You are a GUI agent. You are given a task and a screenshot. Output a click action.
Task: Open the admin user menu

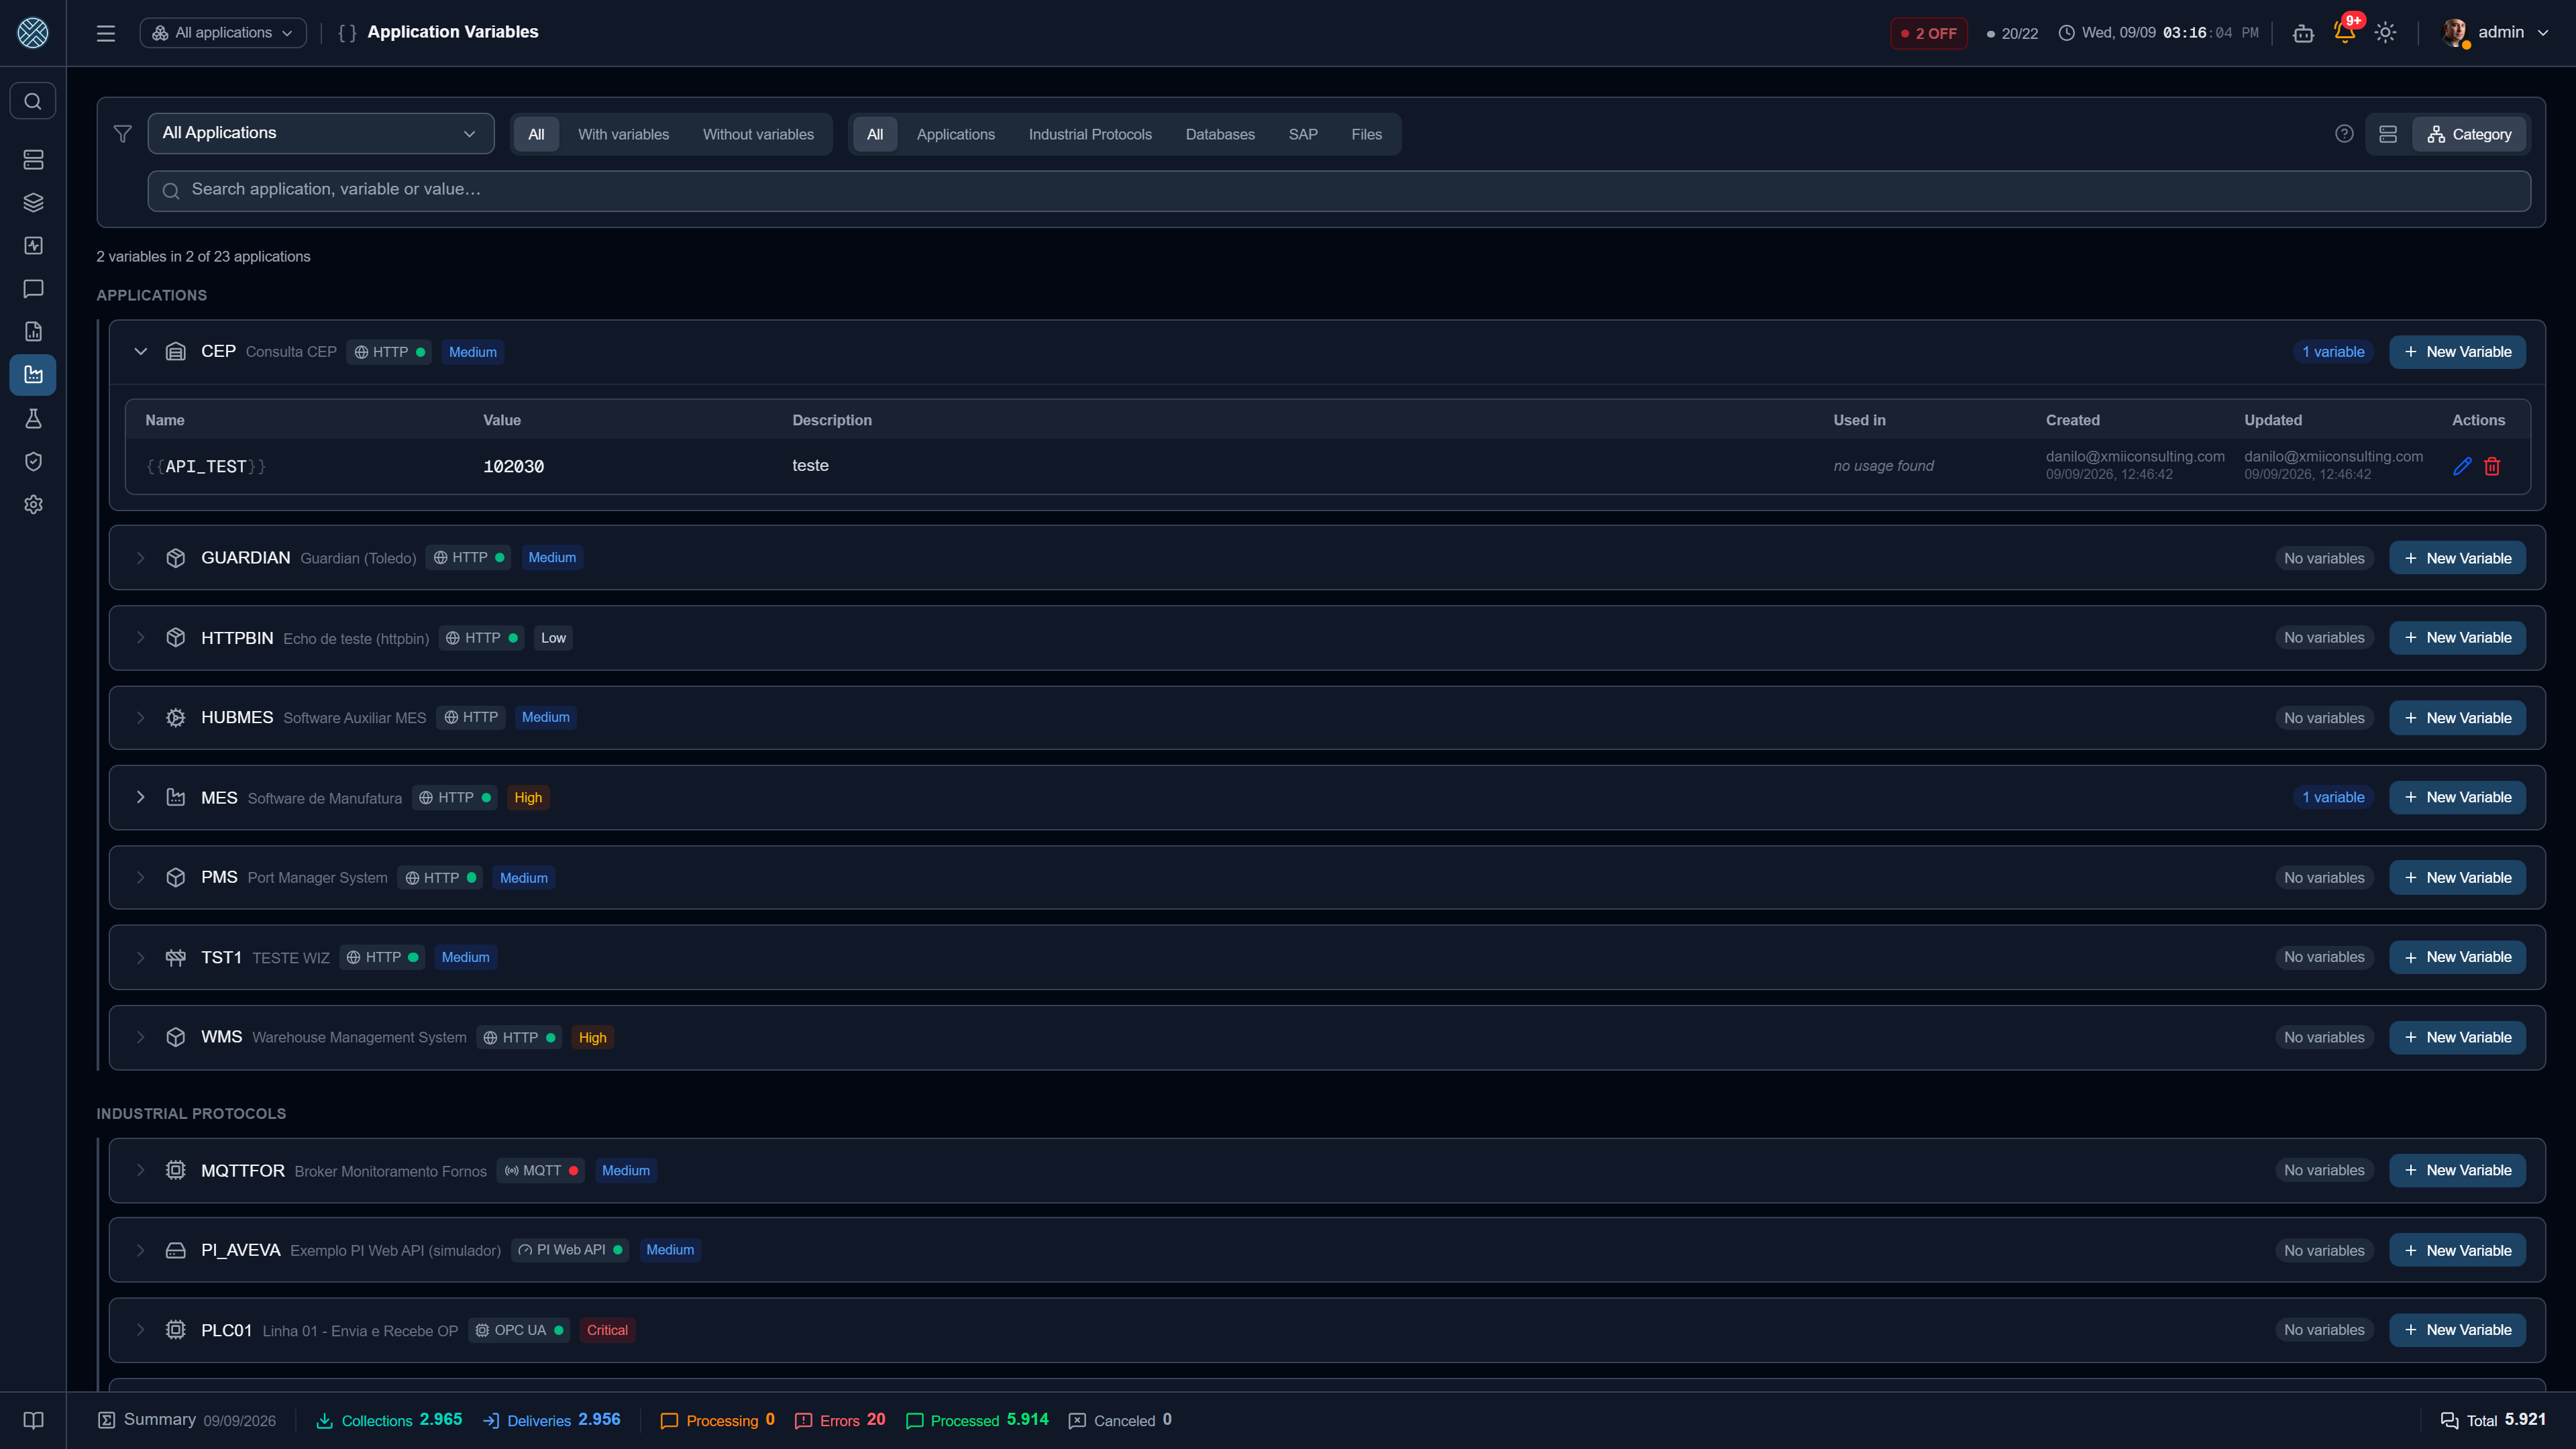coord(2494,33)
